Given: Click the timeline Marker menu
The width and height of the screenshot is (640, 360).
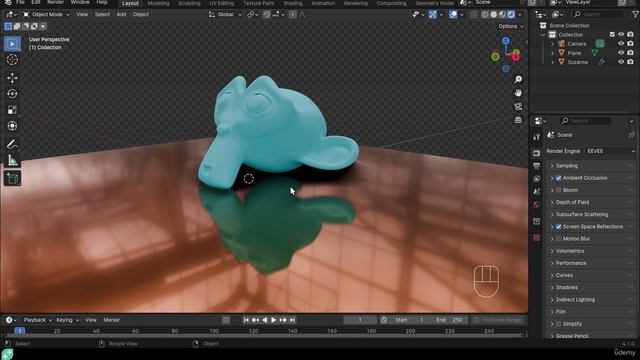Looking at the screenshot, I should tap(111, 320).
